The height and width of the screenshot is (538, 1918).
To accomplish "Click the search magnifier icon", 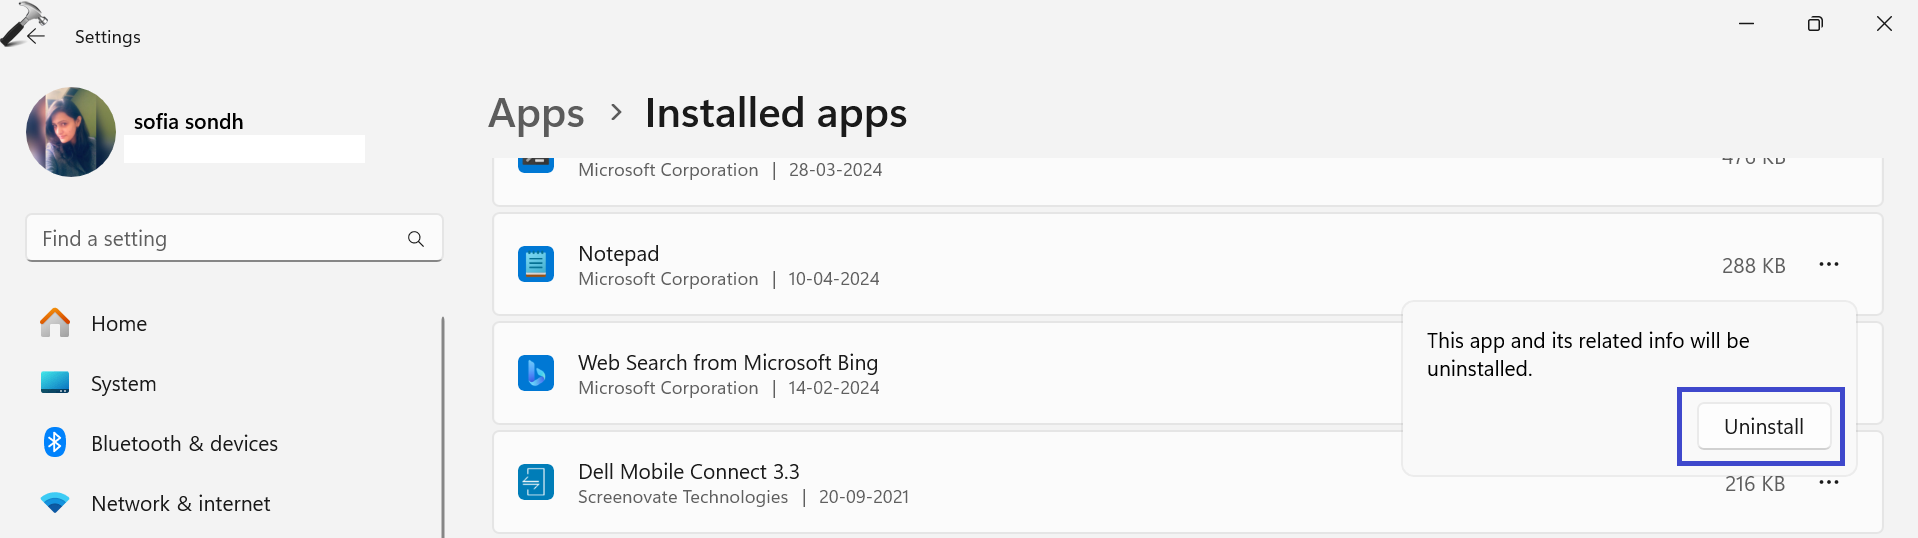I will pyautogui.click(x=416, y=239).
